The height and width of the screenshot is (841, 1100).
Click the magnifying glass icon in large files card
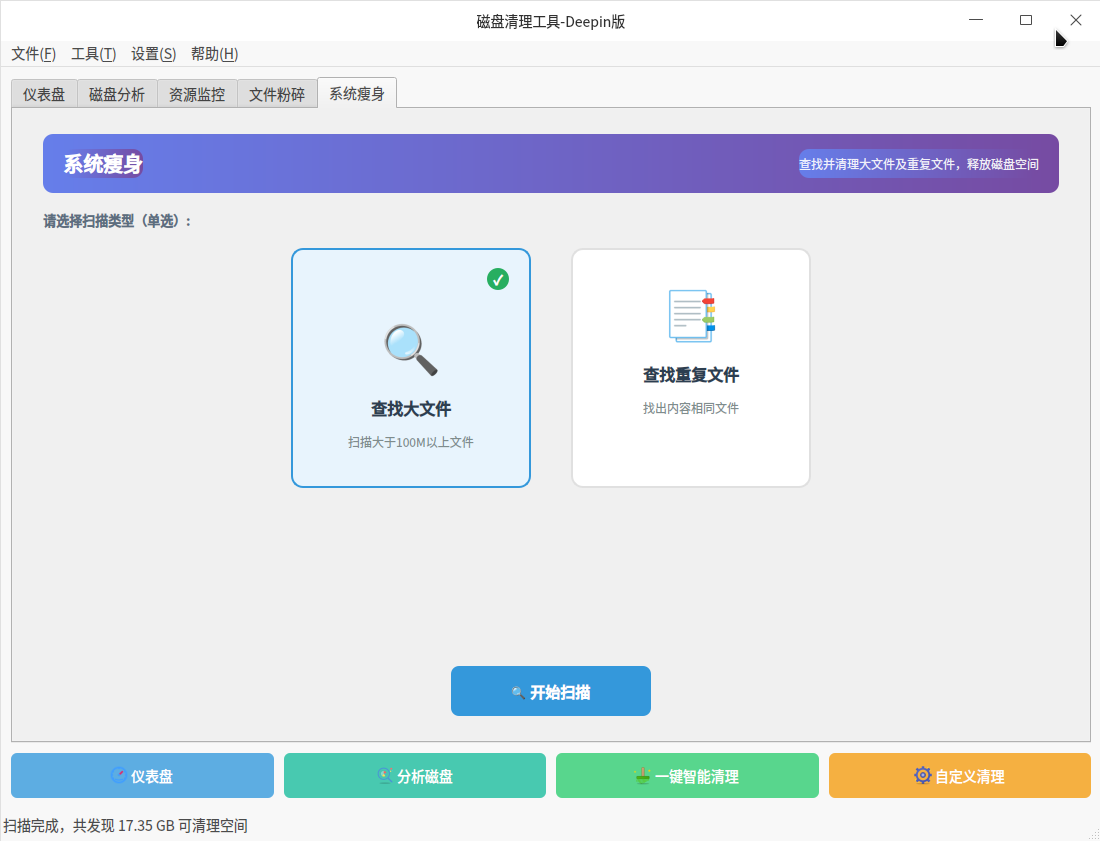coord(411,350)
